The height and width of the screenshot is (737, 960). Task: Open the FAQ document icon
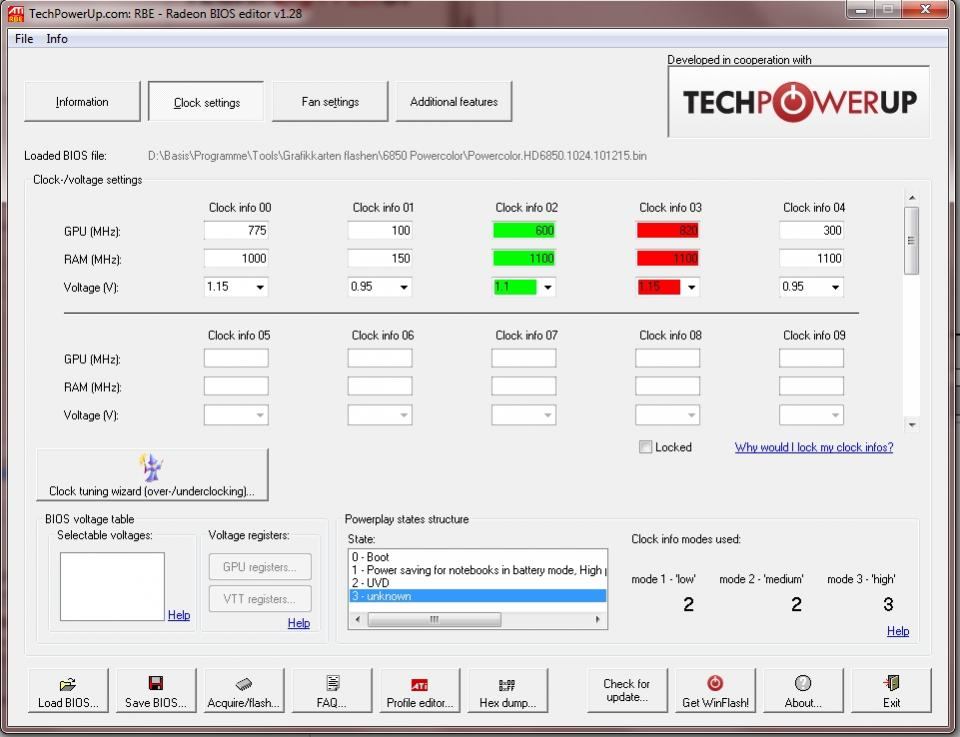point(332,683)
